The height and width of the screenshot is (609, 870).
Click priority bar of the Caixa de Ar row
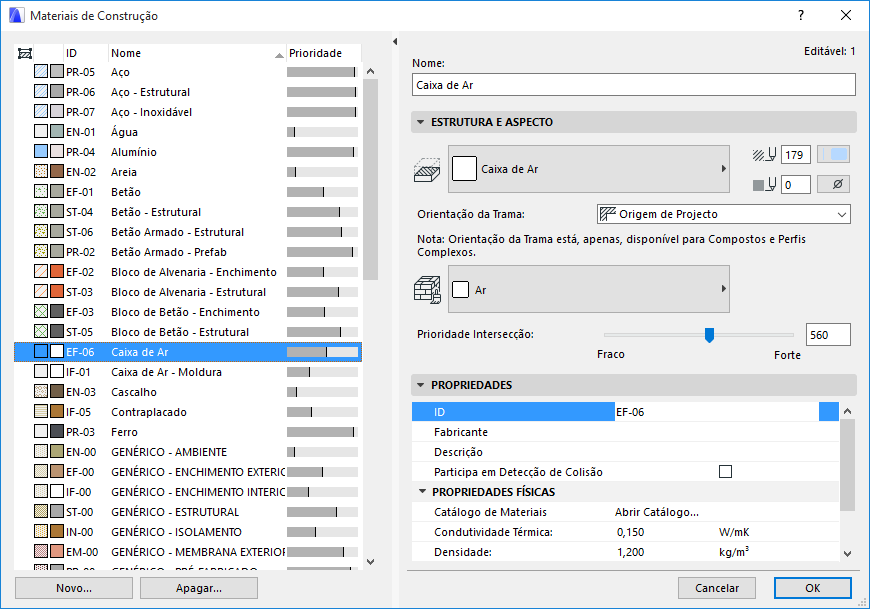(322, 352)
